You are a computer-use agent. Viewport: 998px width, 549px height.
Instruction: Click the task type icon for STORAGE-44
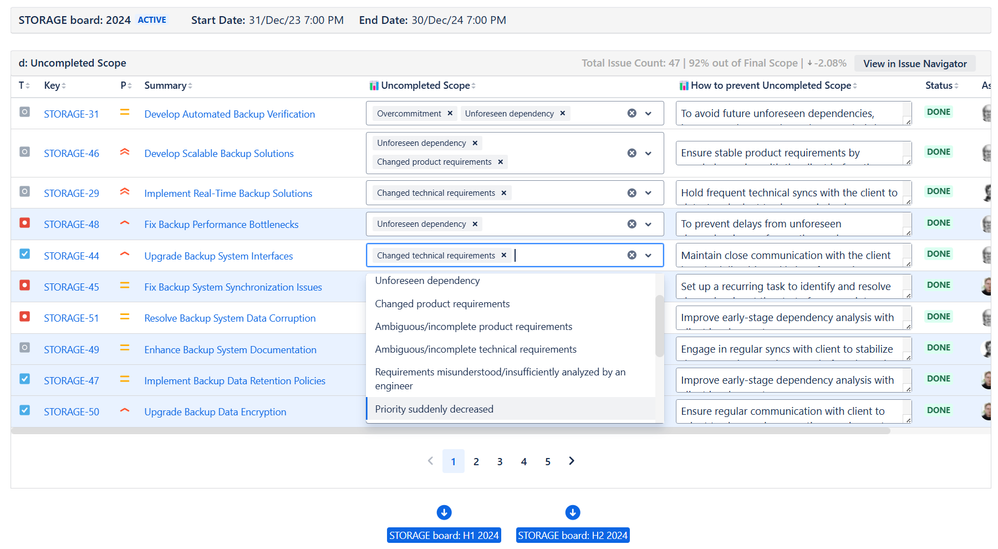(24, 254)
